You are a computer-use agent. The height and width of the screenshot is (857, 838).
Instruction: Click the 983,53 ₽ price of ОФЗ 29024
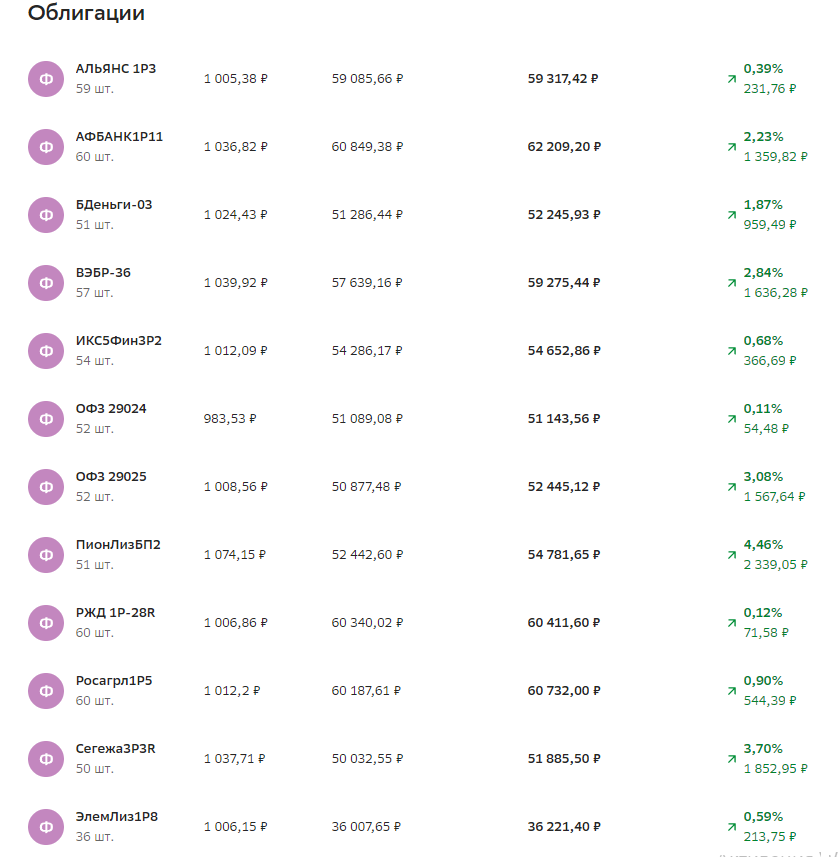coord(229,418)
